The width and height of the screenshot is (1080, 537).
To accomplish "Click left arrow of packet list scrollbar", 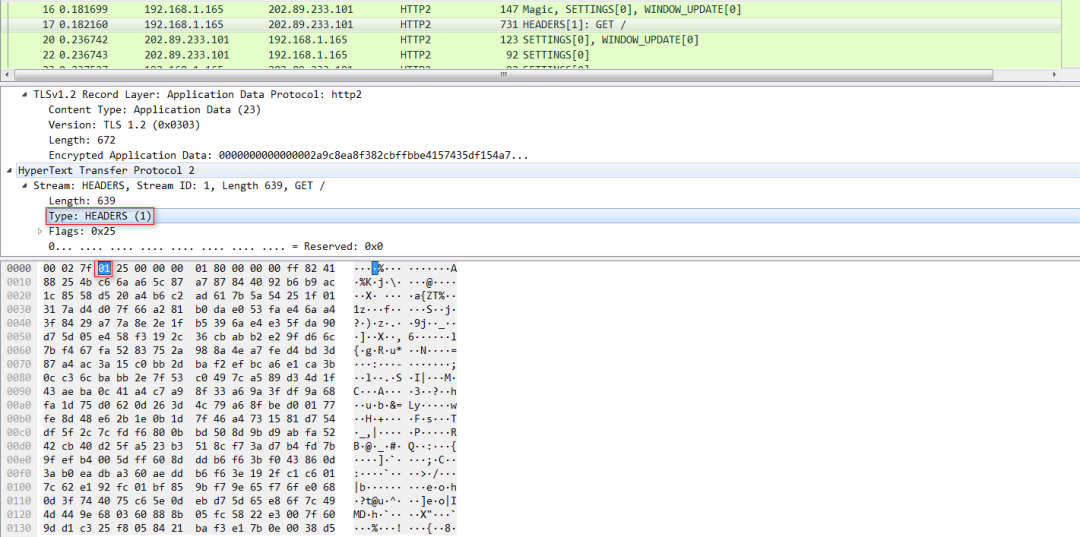I will pyautogui.click(x=7, y=74).
